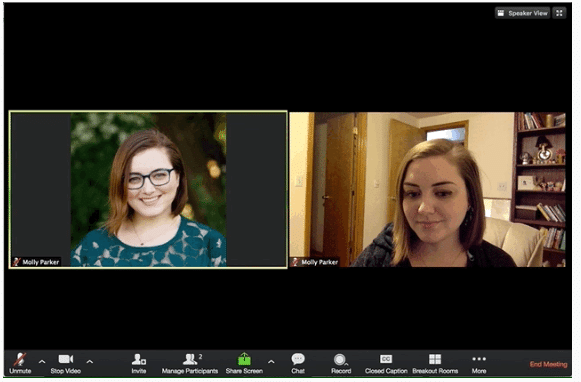
Task: Expand share screen options arrow
Action: point(271,362)
